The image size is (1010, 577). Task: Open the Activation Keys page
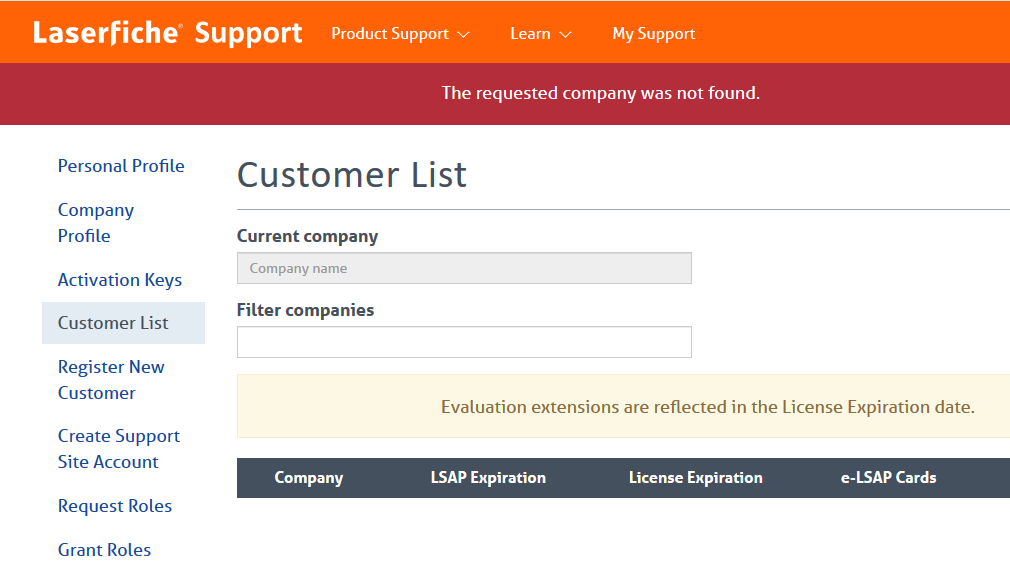click(x=120, y=280)
